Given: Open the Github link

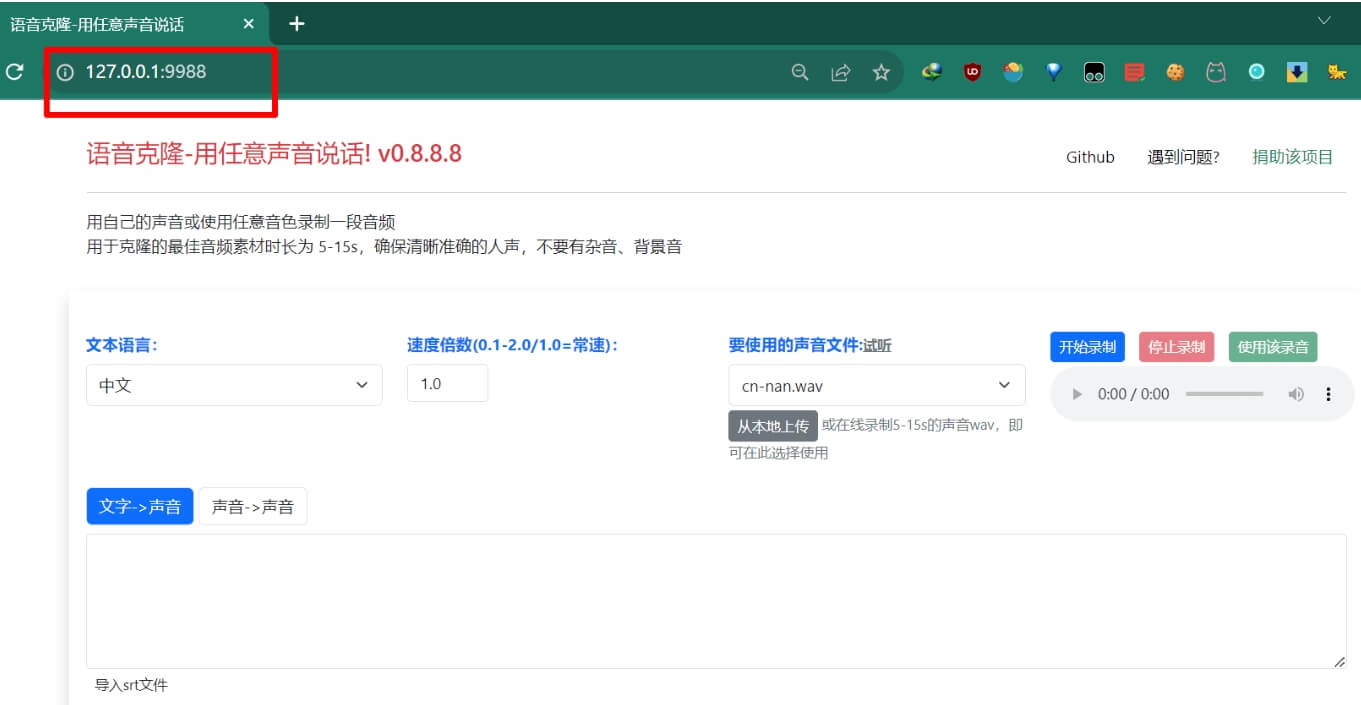Looking at the screenshot, I should click(x=1089, y=157).
